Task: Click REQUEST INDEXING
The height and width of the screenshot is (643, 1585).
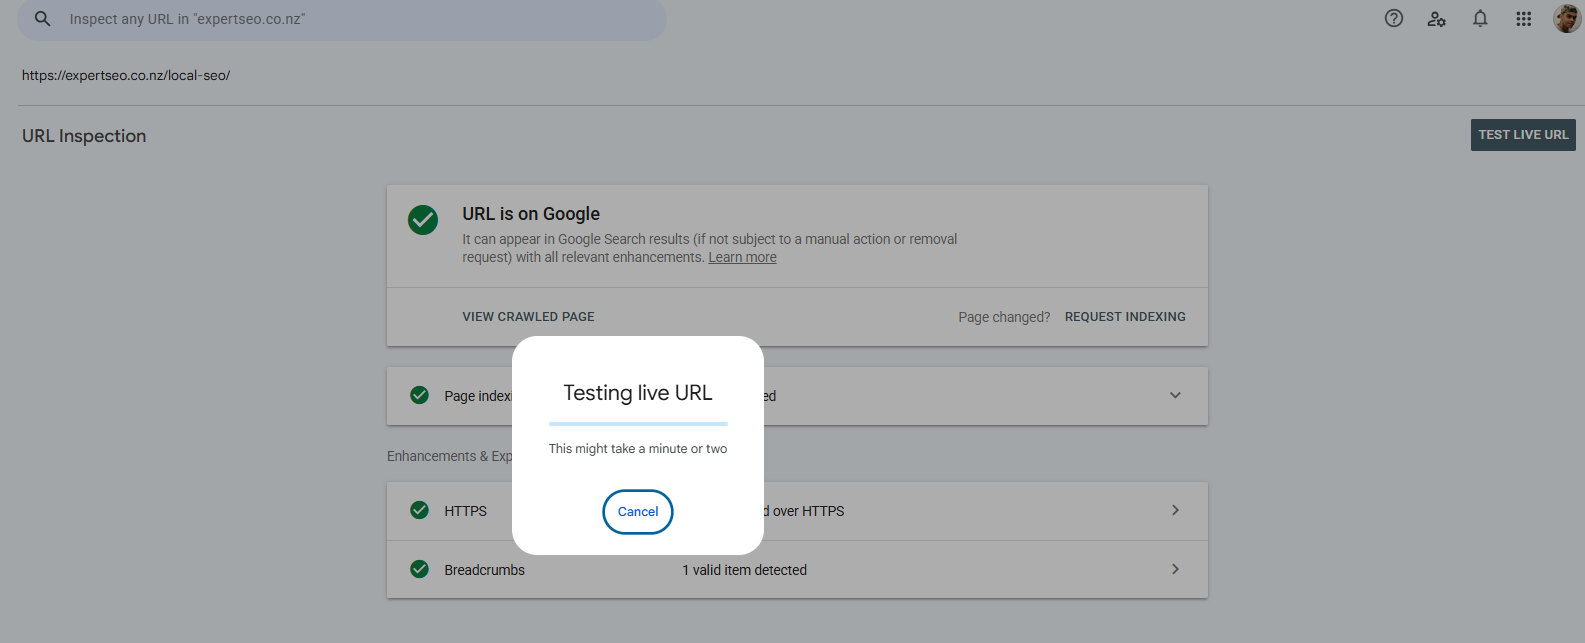Action: tap(1125, 317)
